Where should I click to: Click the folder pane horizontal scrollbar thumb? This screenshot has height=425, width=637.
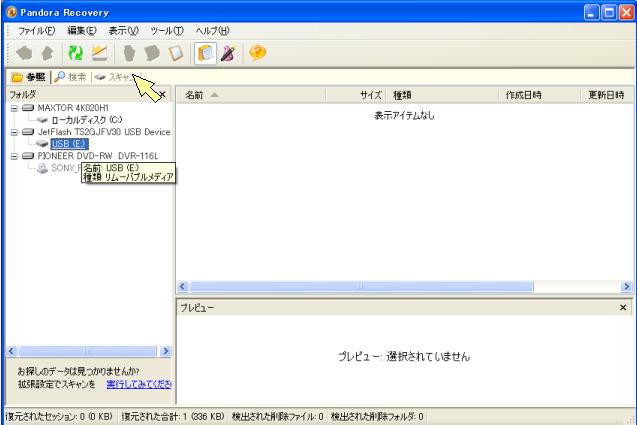tap(88, 351)
